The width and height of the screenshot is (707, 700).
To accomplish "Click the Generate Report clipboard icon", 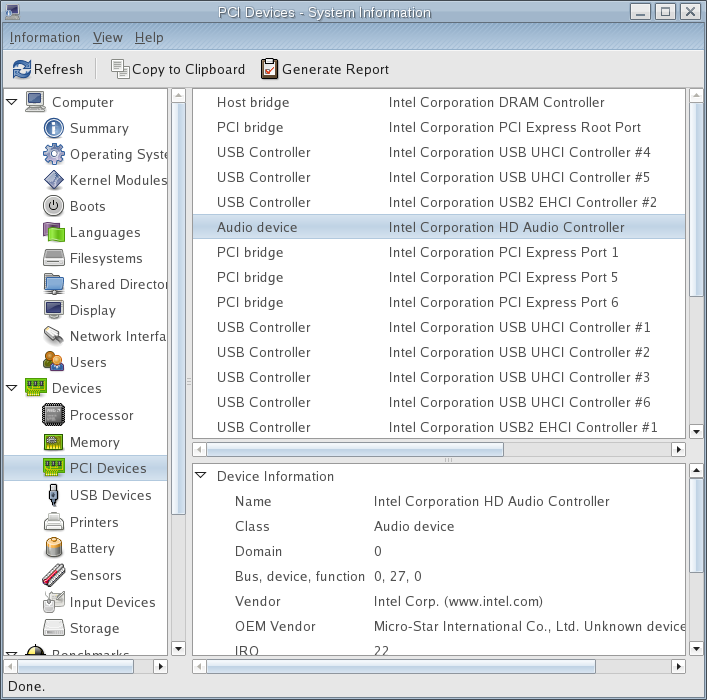I will (x=270, y=69).
